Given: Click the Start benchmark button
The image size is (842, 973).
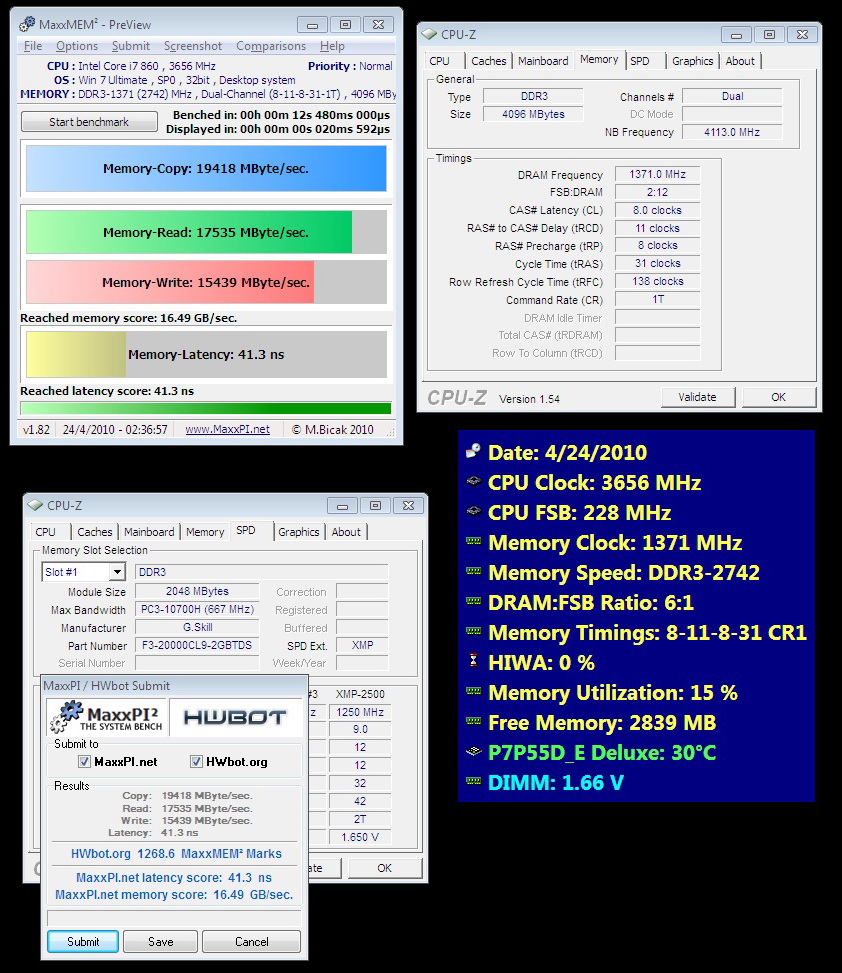Looking at the screenshot, I should click(x=89, y=122).
